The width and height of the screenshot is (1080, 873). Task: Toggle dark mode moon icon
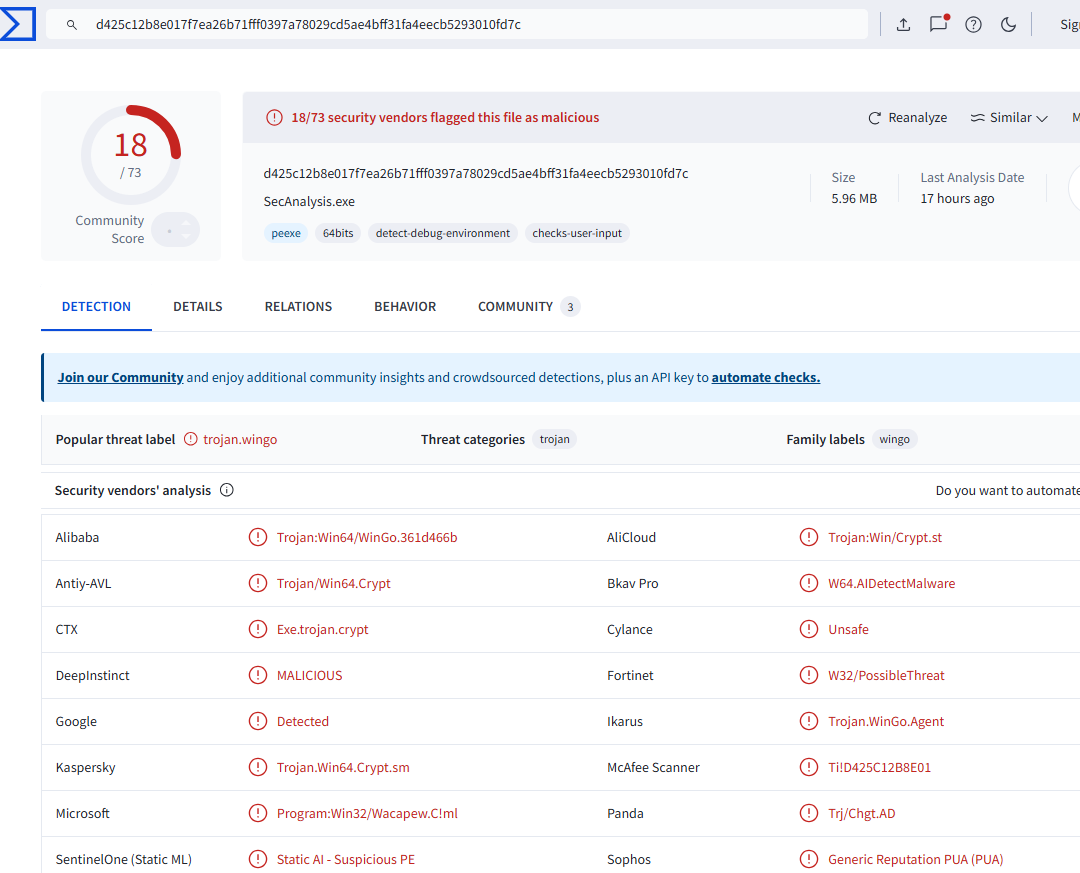[1008, 25]
